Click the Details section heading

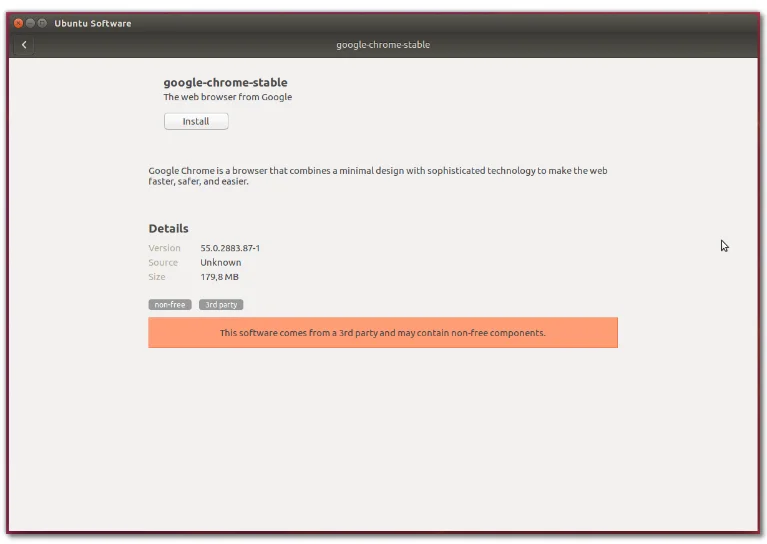[169, 228]
